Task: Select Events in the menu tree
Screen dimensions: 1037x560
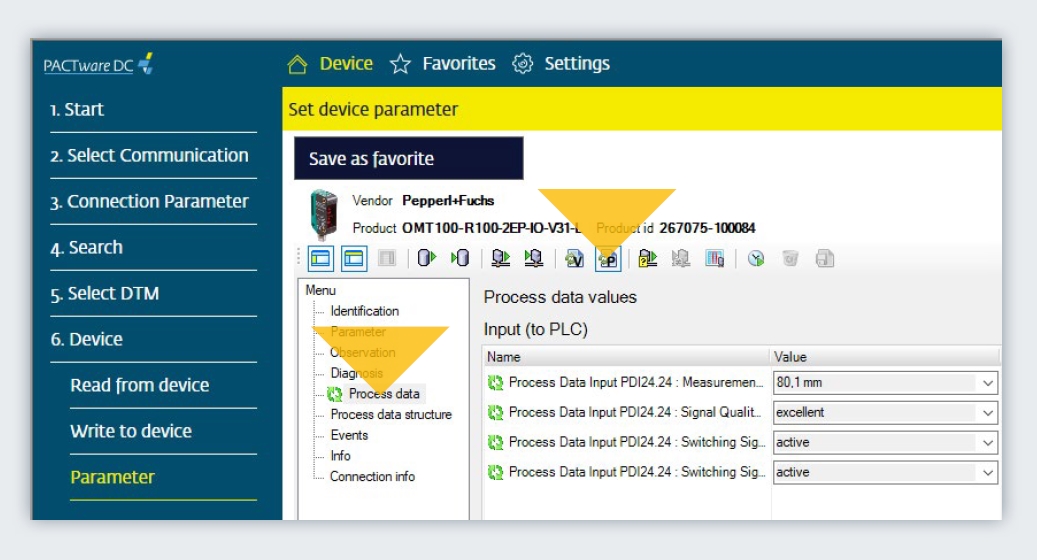Action: point(349,435)
